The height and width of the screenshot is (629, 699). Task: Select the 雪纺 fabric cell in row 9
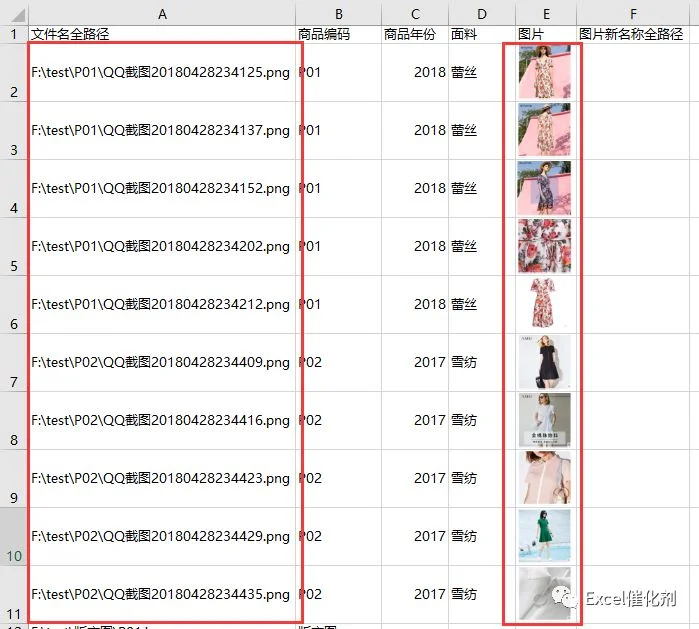pos(482,478)
